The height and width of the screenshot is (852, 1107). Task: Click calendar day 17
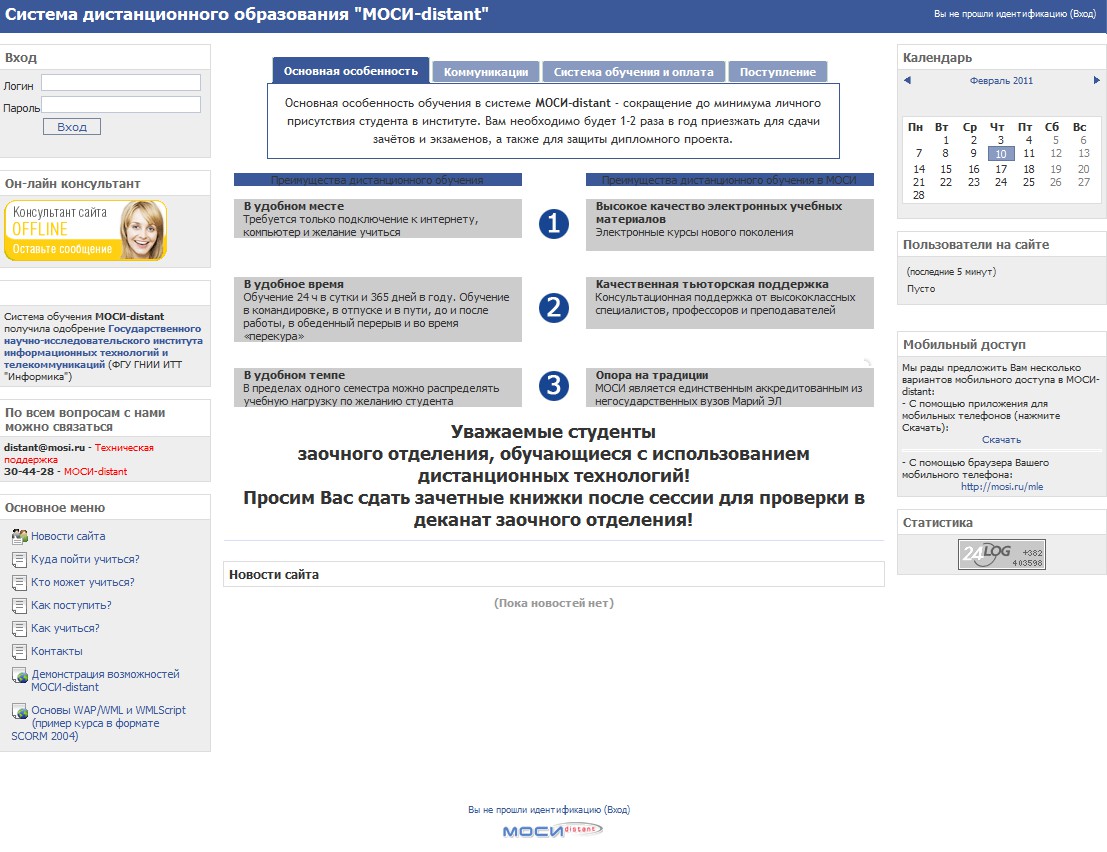point(1001,169)
